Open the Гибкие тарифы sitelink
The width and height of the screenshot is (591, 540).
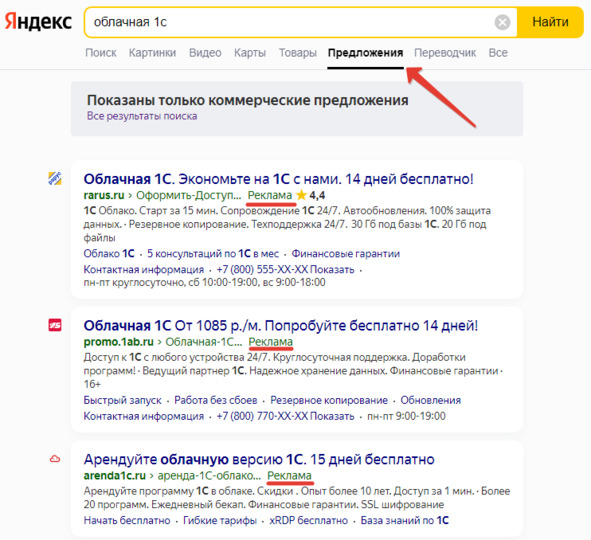pos(220,521)
